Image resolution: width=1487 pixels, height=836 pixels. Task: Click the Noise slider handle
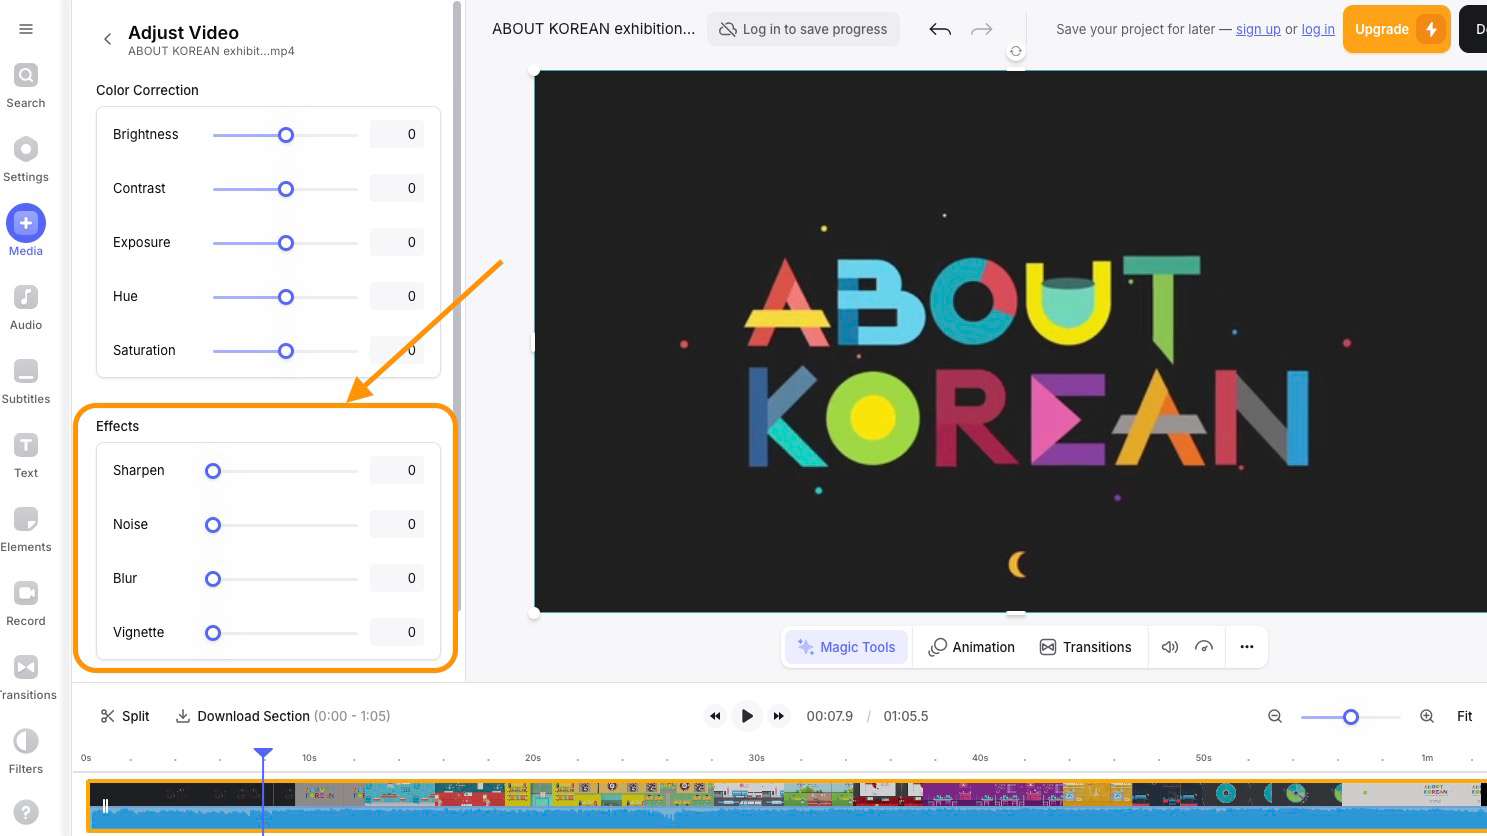(x=213, y=525)
